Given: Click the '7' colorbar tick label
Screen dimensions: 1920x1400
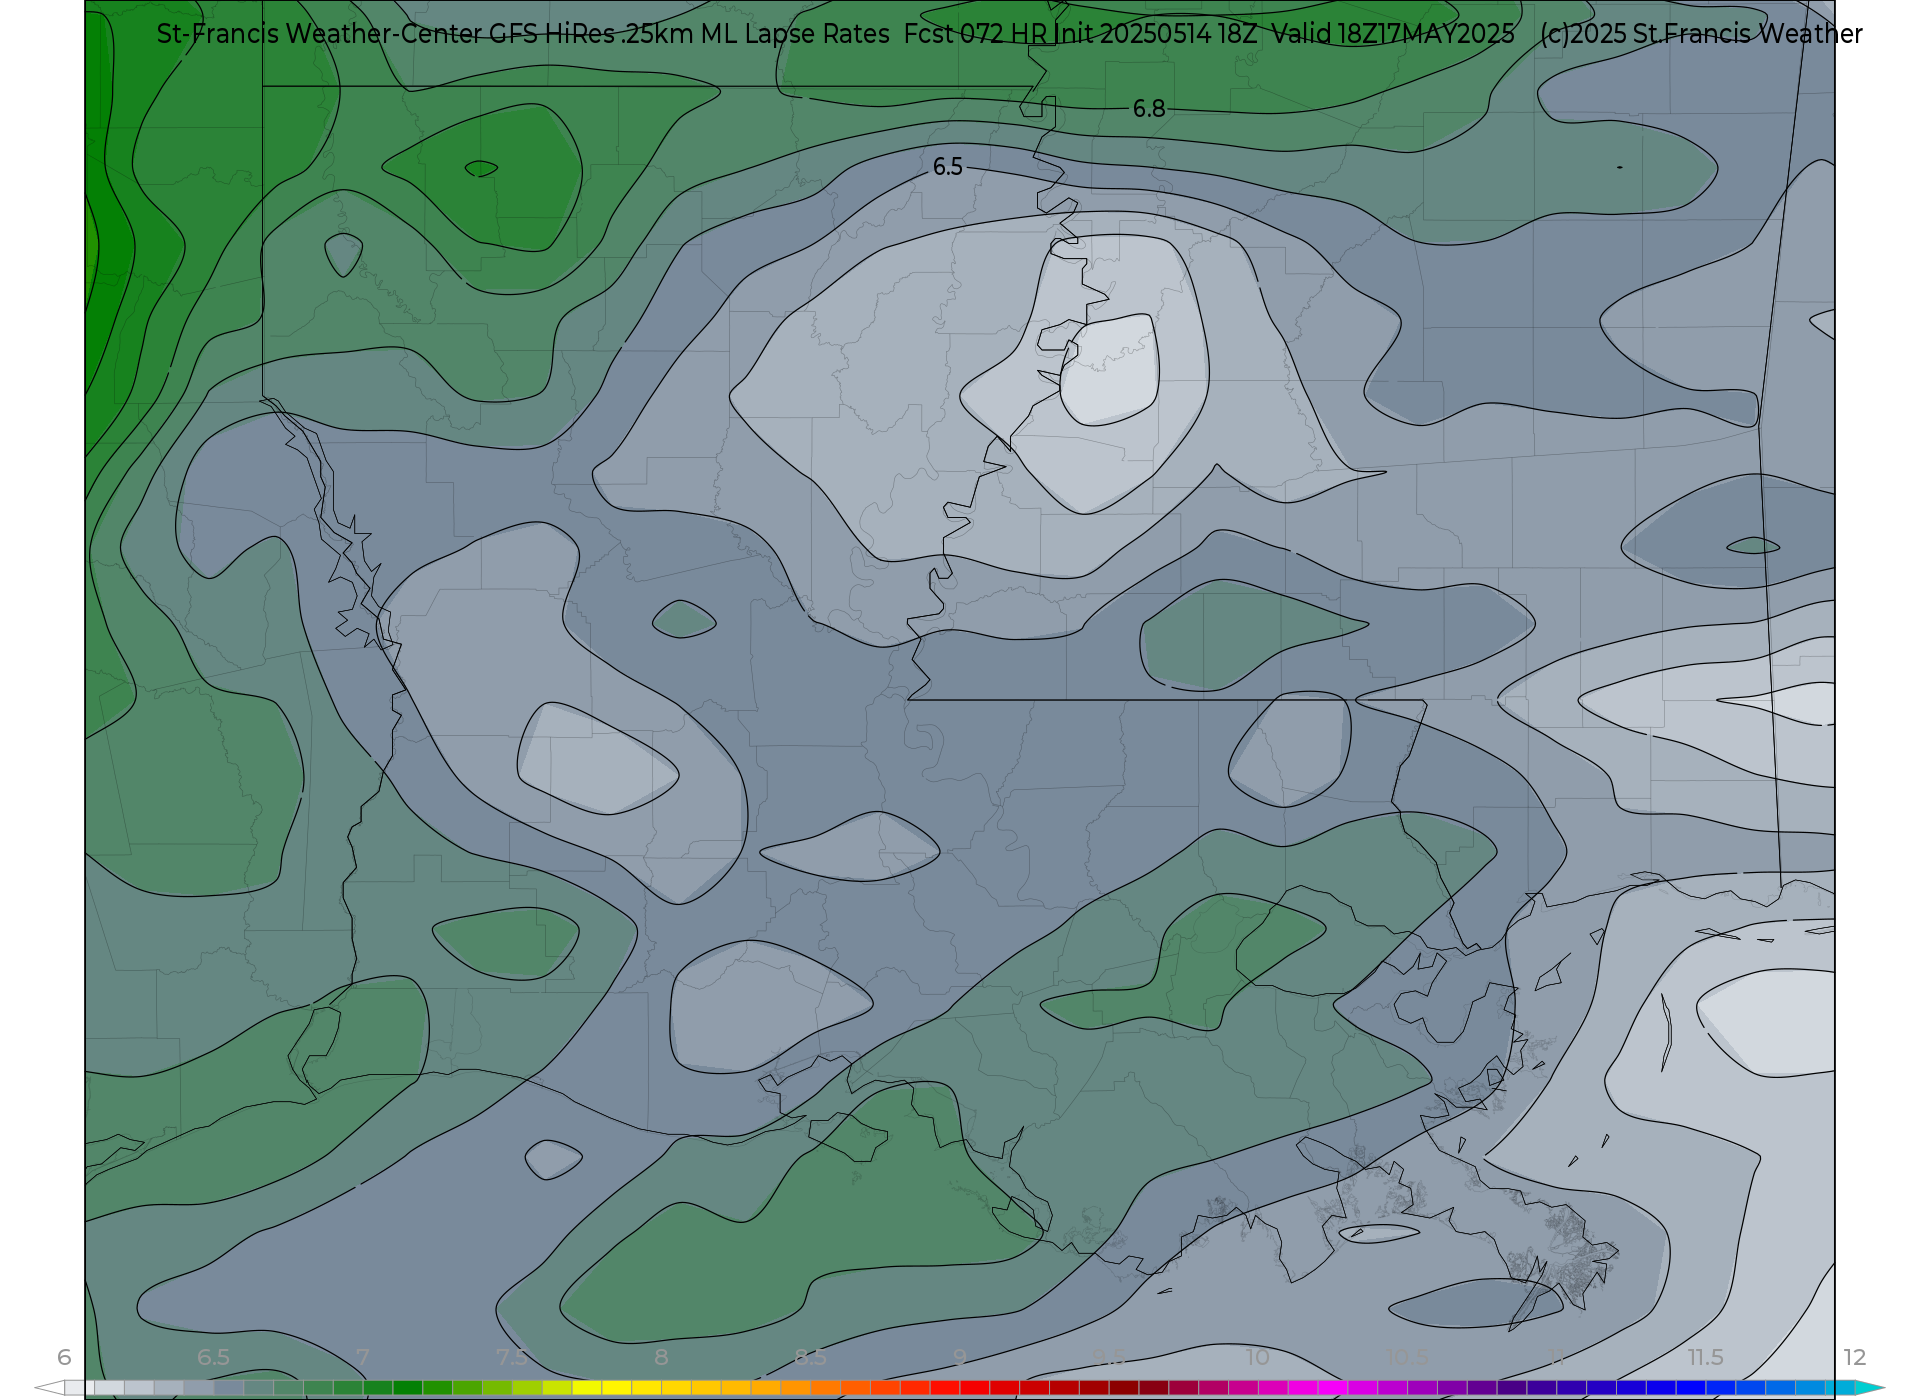Looking at the screenshot, I should pos(362,1357).
